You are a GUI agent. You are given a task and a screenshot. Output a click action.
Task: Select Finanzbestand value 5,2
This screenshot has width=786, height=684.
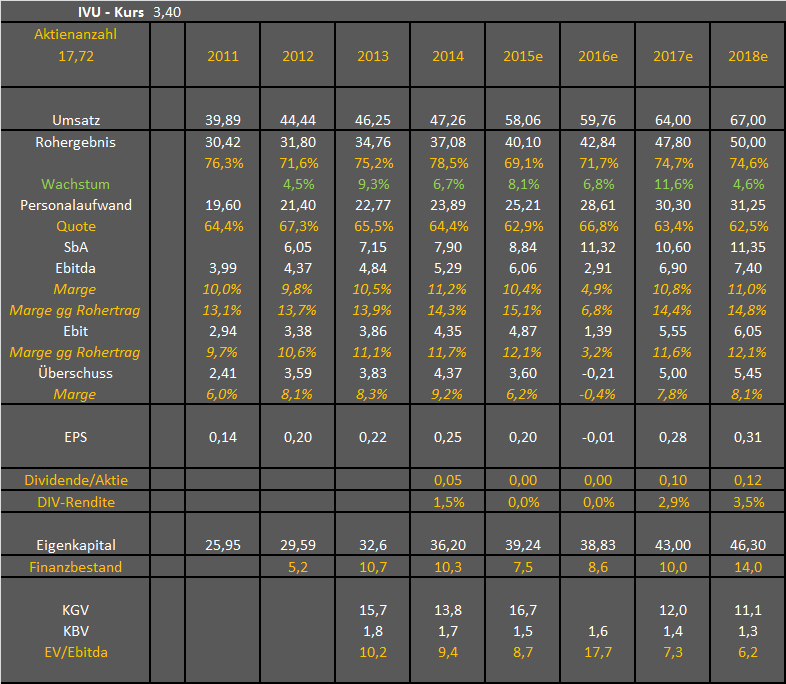(298, 567)
